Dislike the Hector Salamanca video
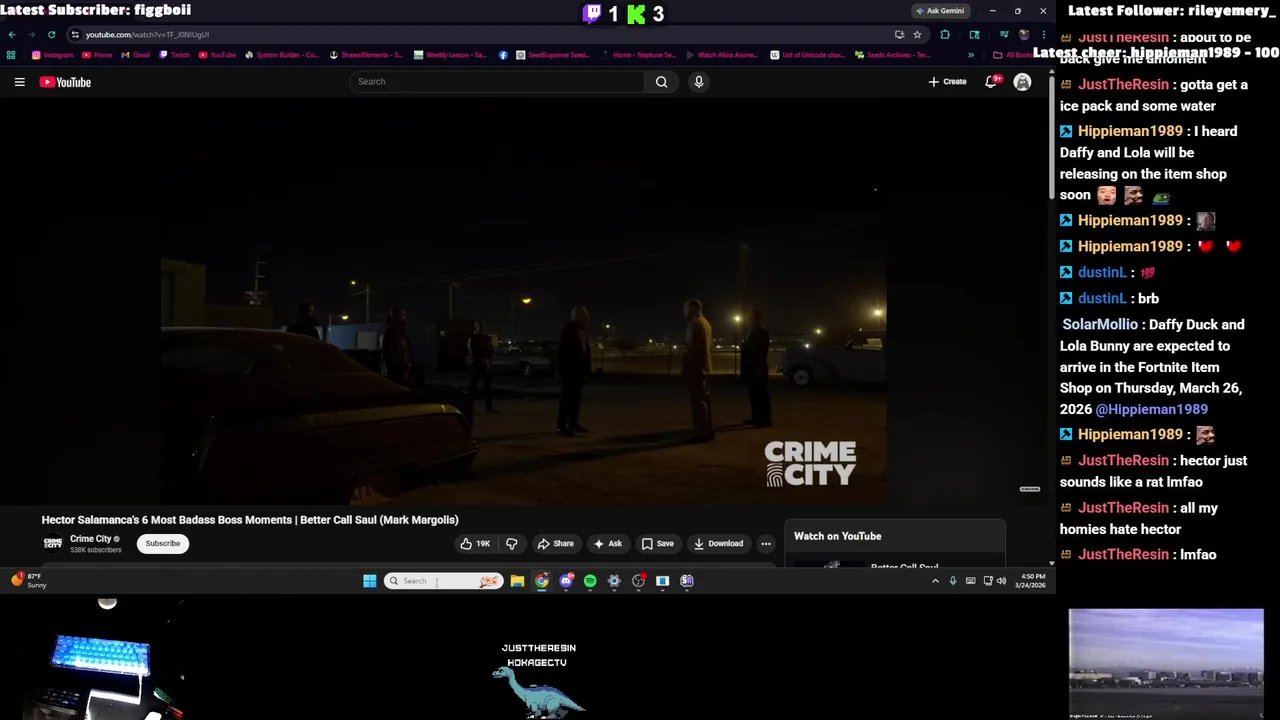The width and height of the screenshot is (1280, 720). tap(512, 544)
